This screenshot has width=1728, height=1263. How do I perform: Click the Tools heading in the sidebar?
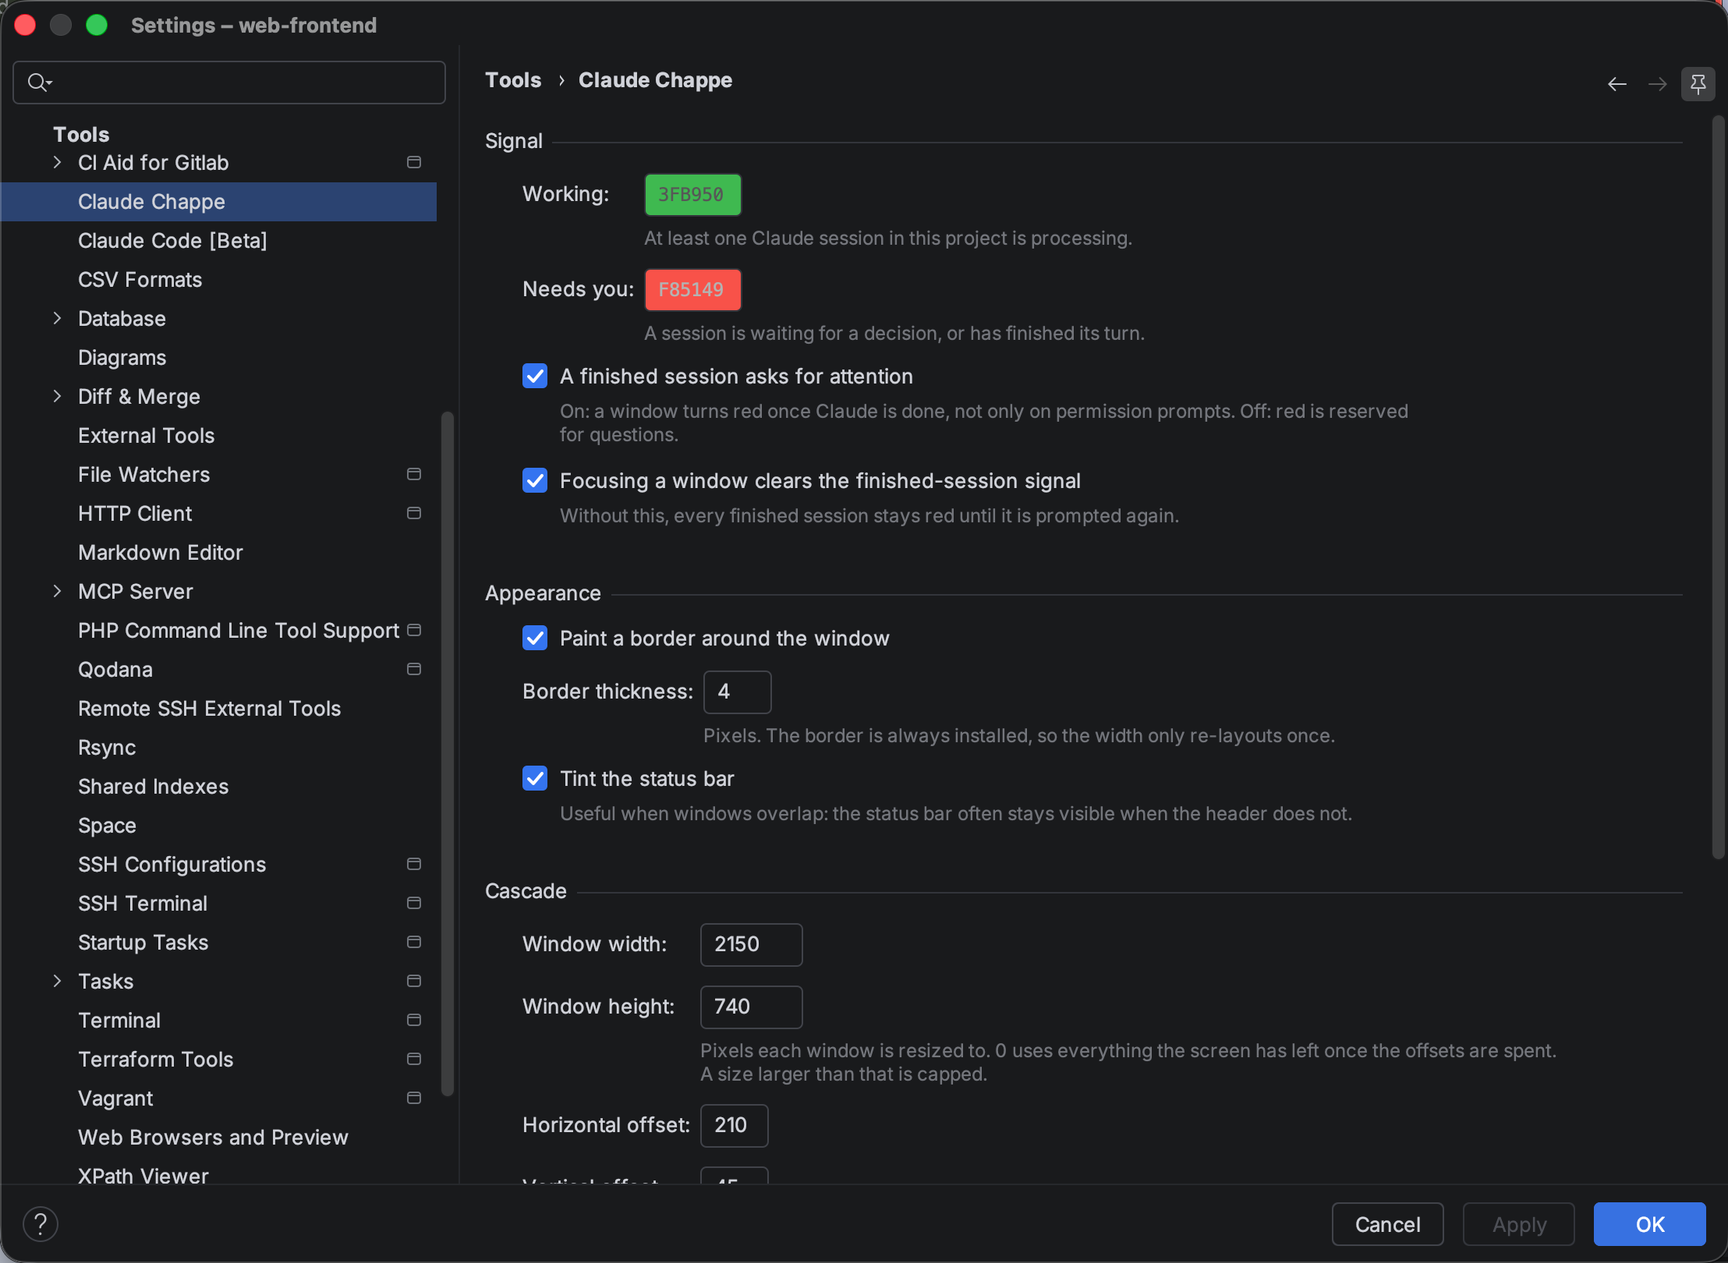pos(81,134)
